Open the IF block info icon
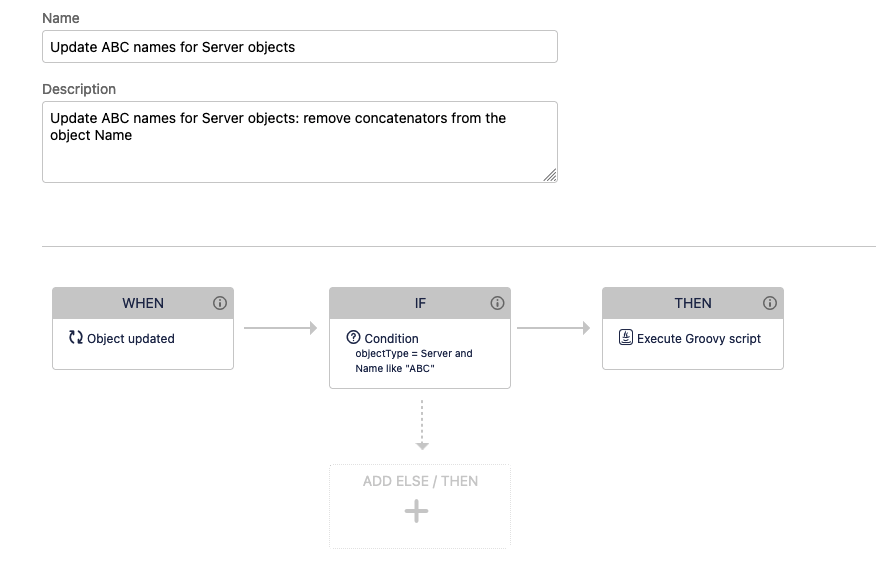Image resolution: width=876 pixels, height=564 pixels. [x=497, y=303]
